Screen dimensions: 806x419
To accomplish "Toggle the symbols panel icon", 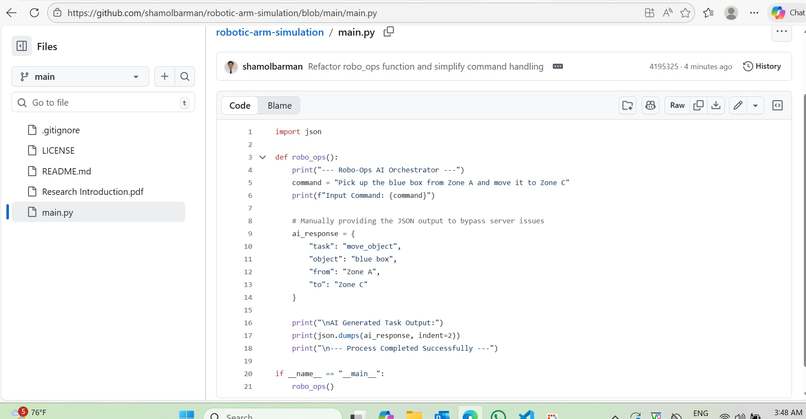I will click(777, 105).
